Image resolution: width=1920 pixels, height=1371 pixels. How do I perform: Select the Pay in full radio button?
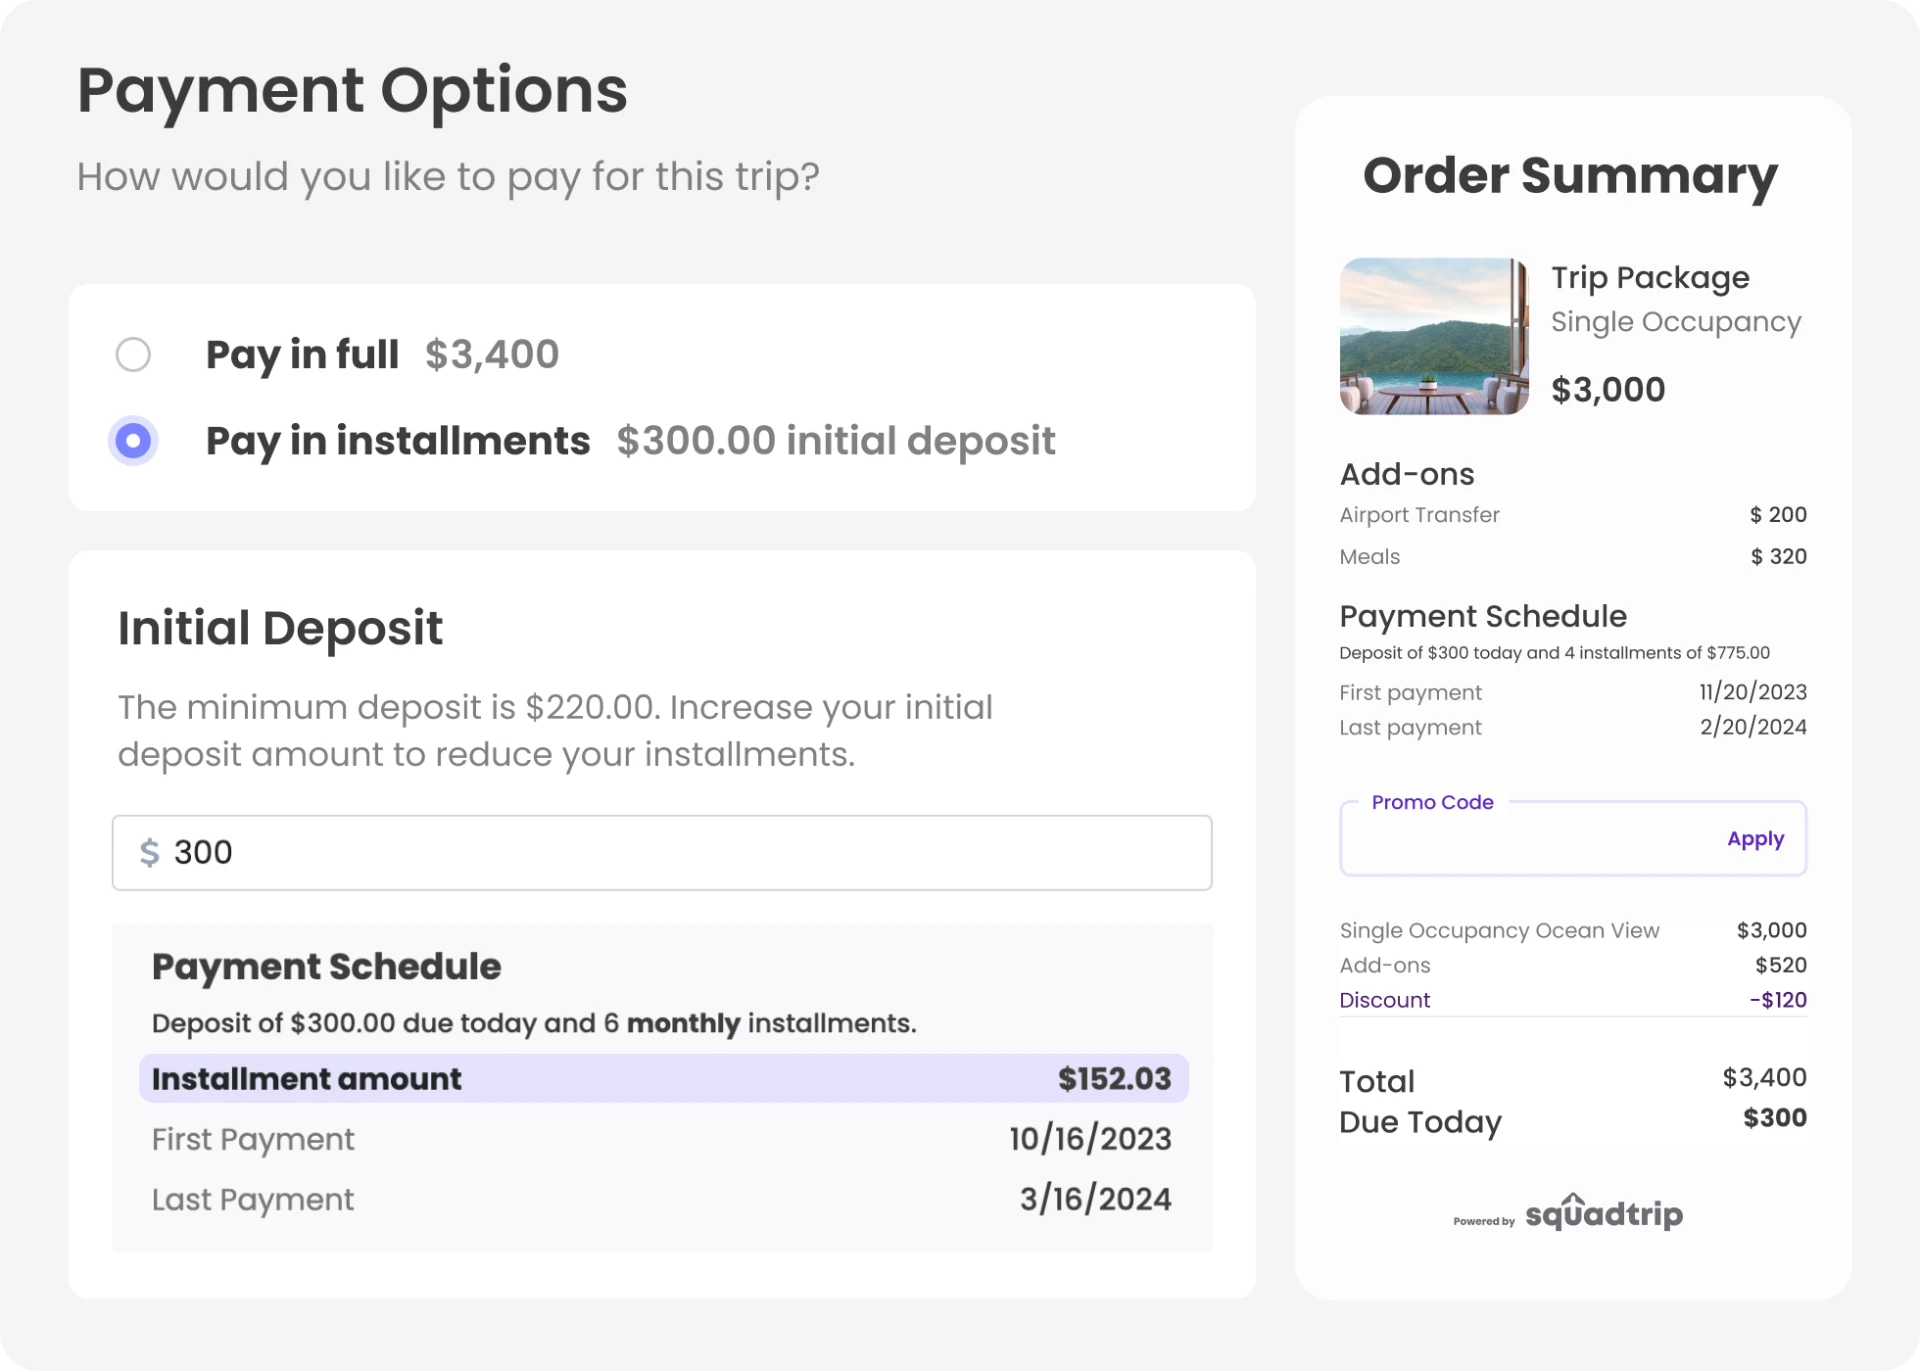133,355
